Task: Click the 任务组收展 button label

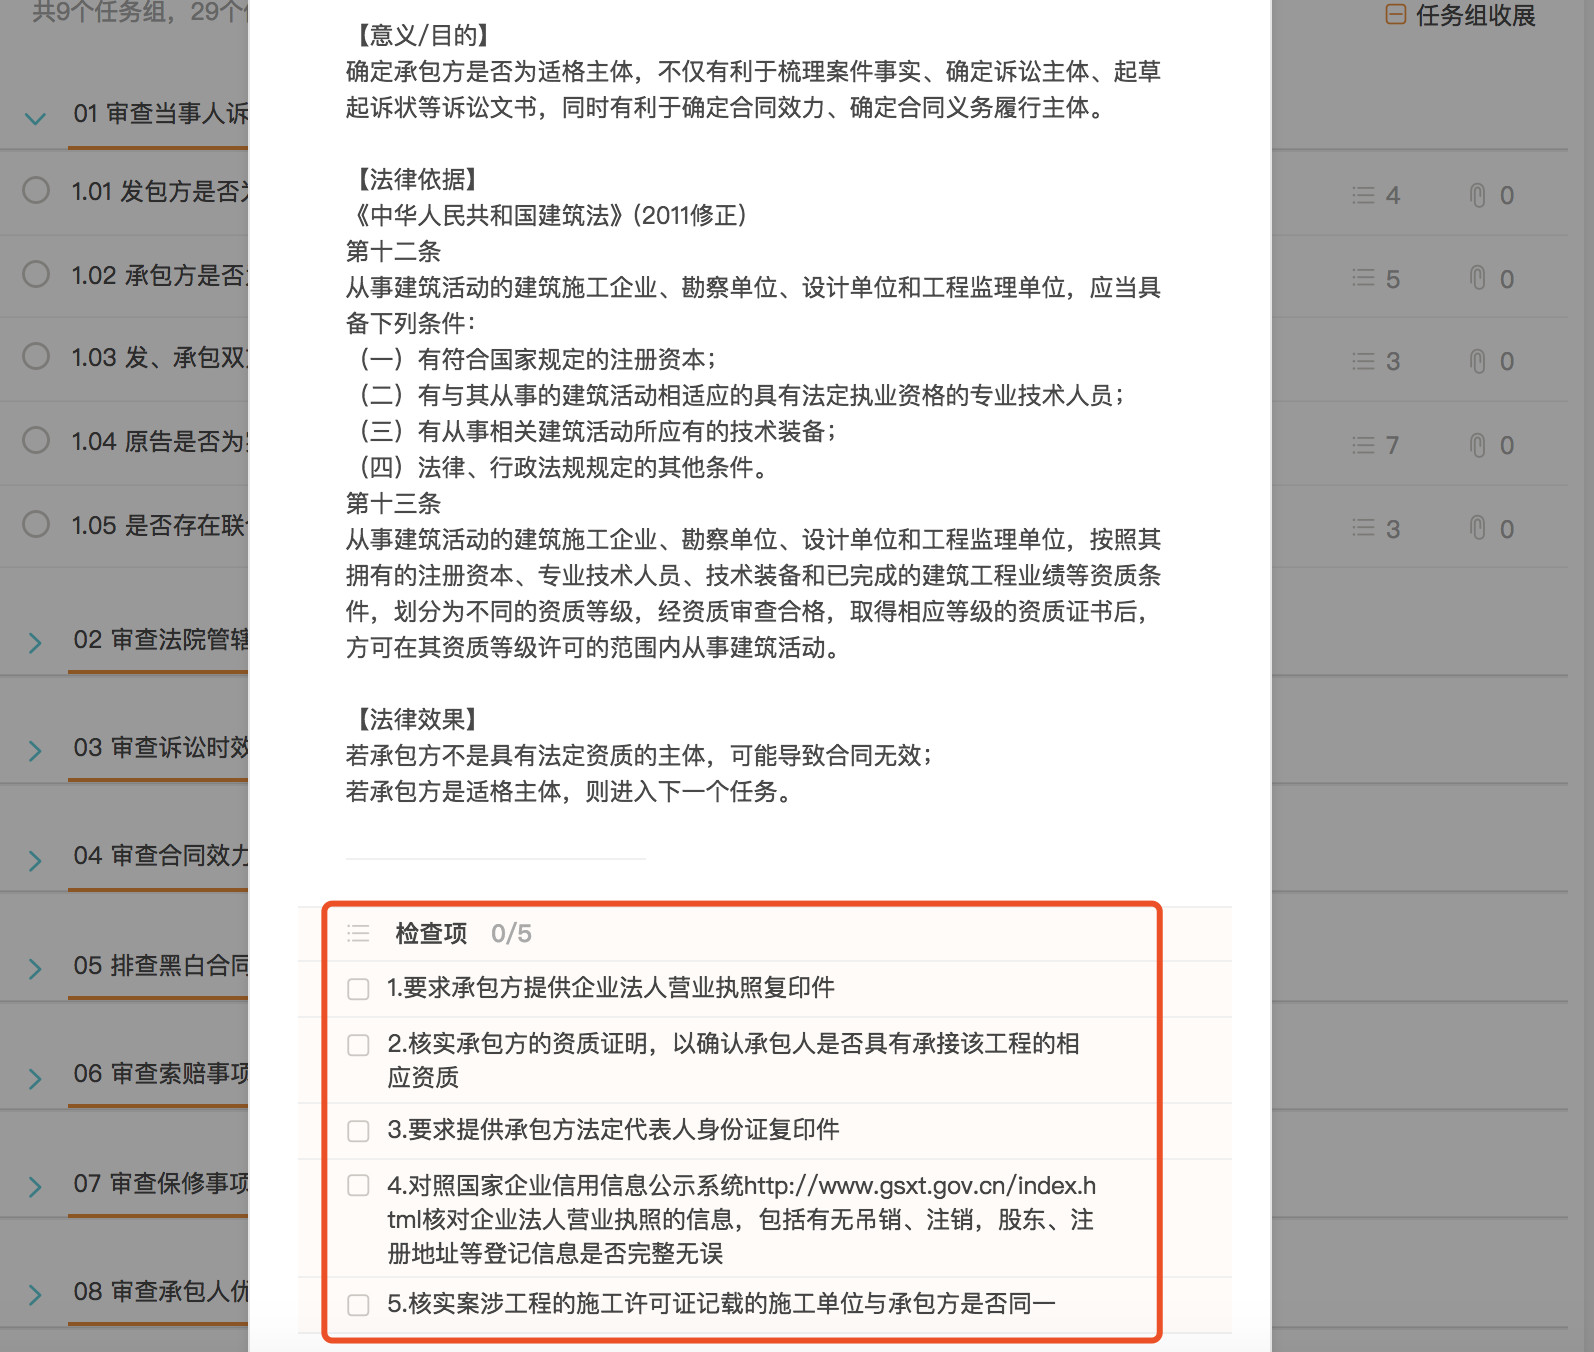Action: [x=1475, y=16]
